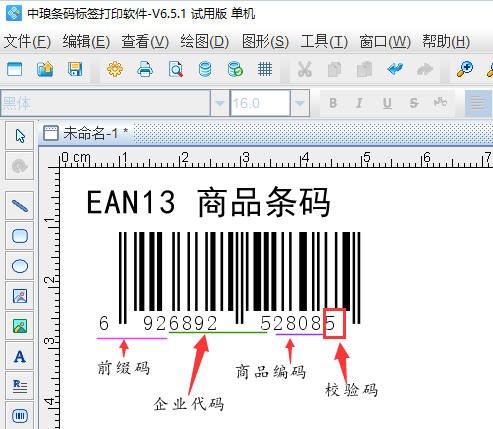This screenshot has height=429, width=493.
Task: Toggle the grid display icon
Action: pyautogui.click(x=265, y=69)
